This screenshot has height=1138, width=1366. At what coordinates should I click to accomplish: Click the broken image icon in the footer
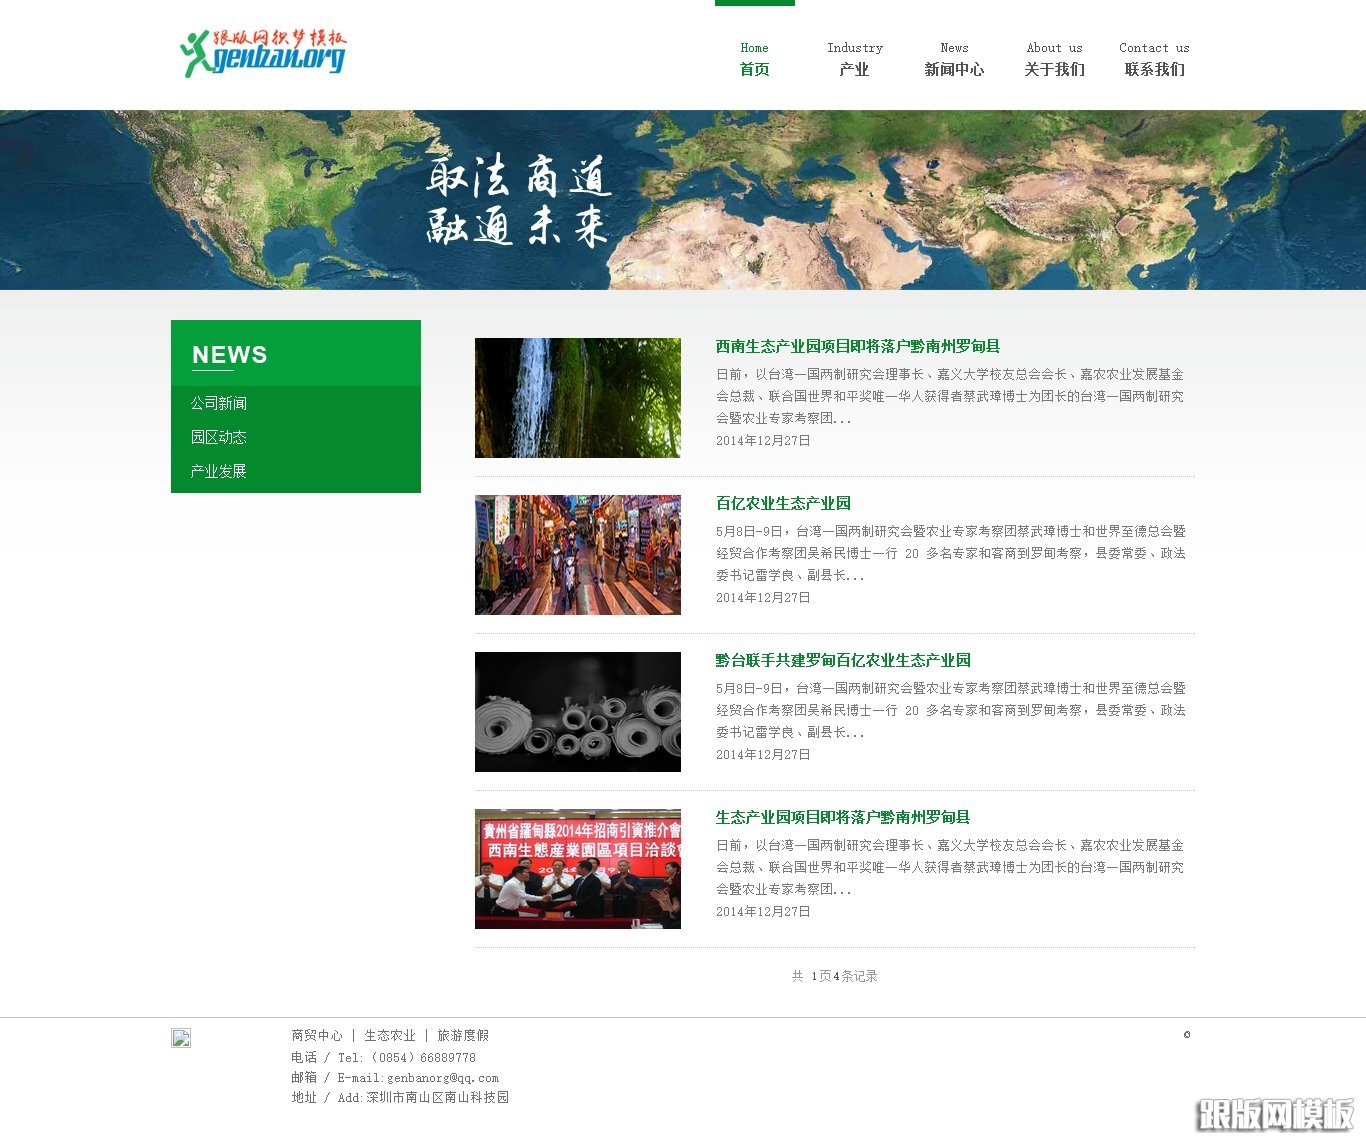click(181, 1038)
